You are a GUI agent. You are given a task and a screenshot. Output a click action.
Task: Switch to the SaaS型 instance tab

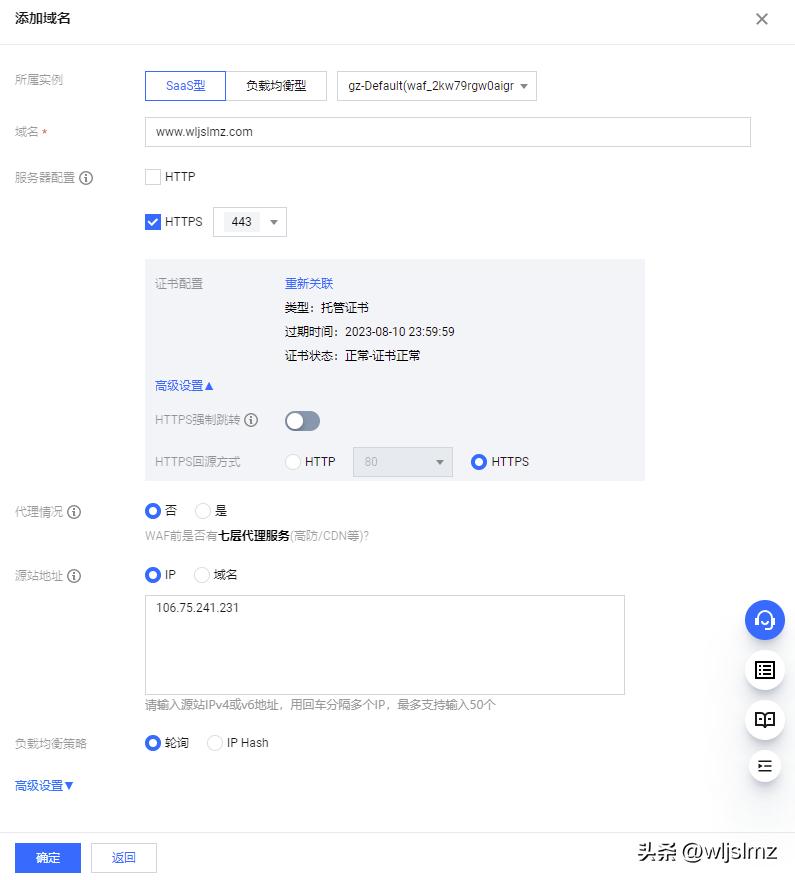pos(185,86)
